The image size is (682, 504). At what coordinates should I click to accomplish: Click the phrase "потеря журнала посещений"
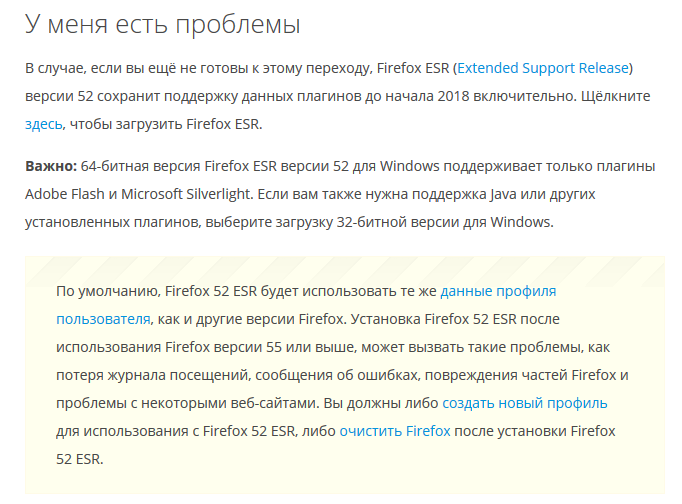pyautogui.click(x=143, y=375)
